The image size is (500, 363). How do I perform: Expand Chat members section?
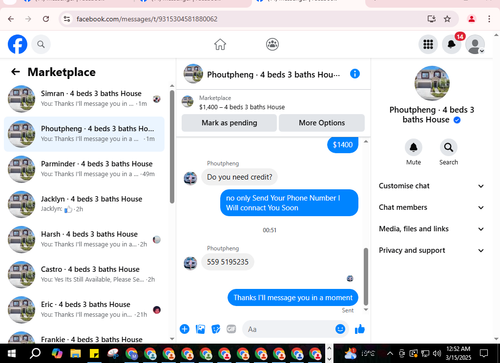(431, 207)
